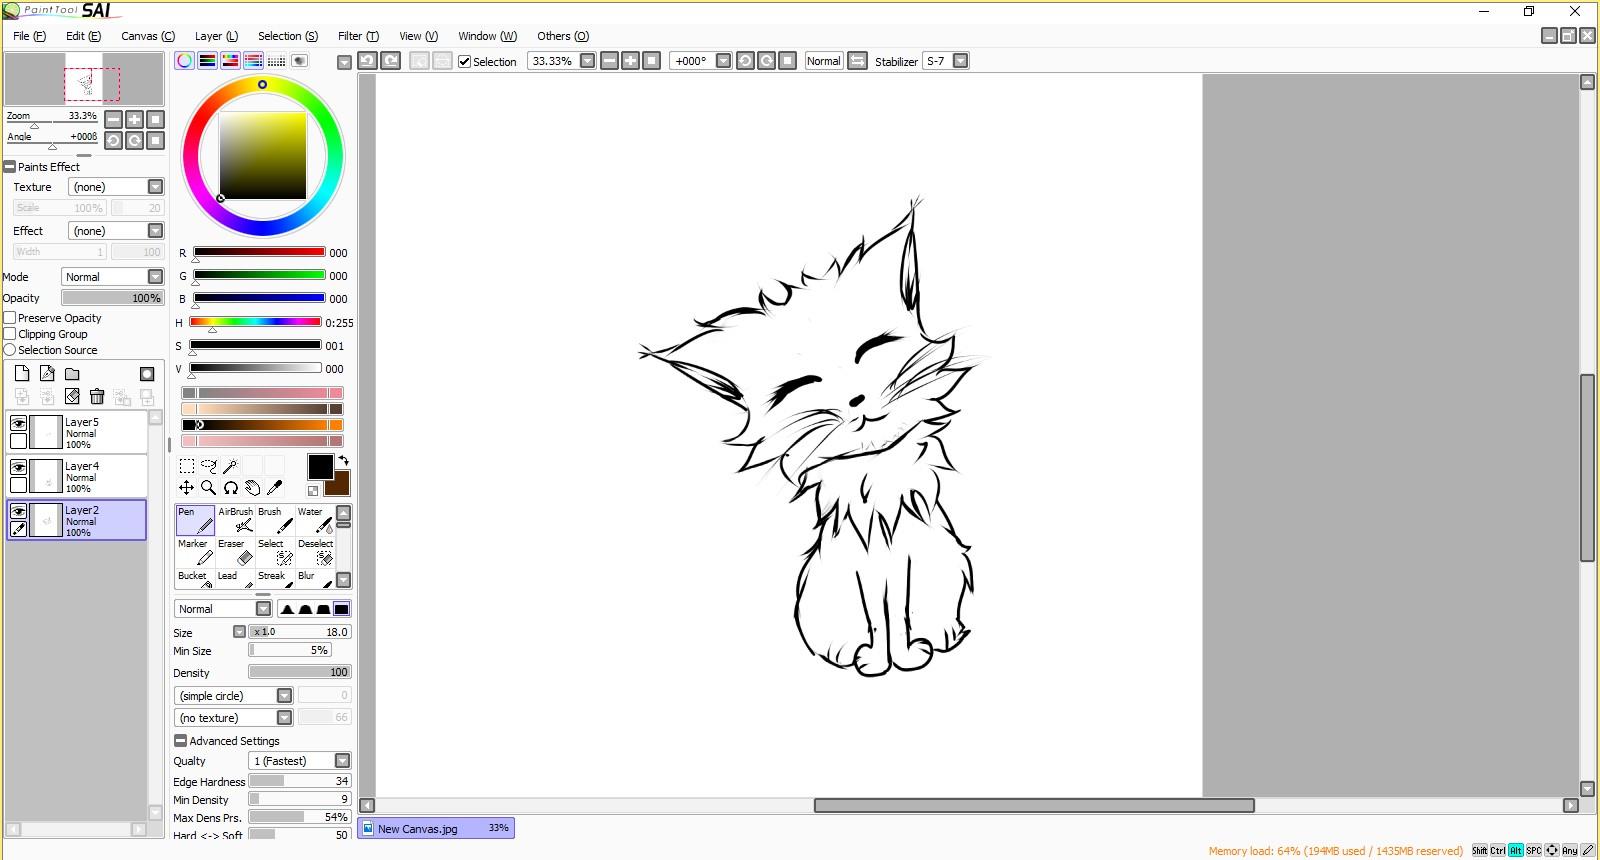Activate the lasso selection tool
Screen dimensions: 1600x860
209,466
